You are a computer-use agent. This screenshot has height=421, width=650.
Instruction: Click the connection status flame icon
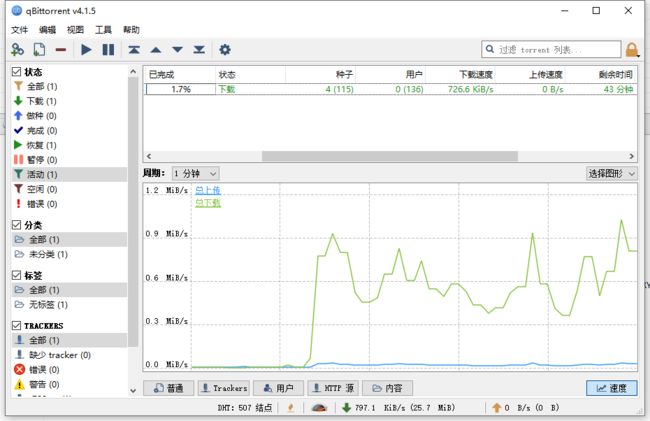click(291, 408)
